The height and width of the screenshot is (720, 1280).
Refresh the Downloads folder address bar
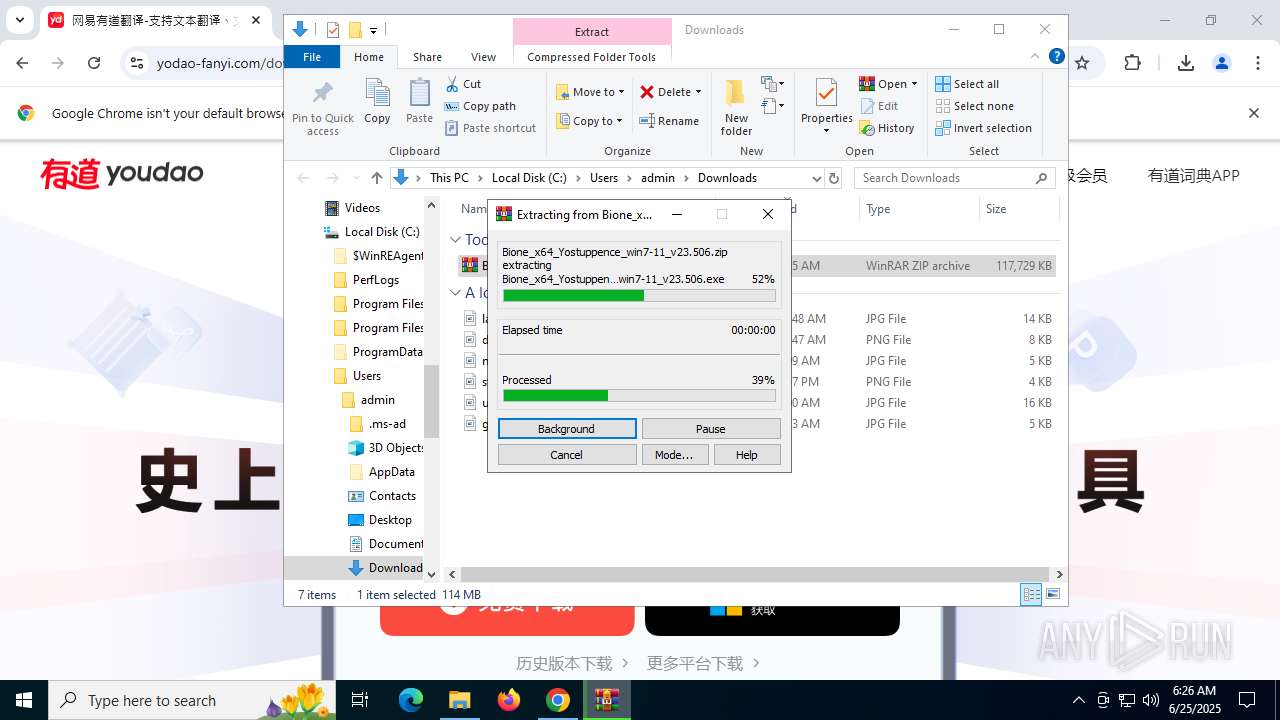tap(834, 178)
